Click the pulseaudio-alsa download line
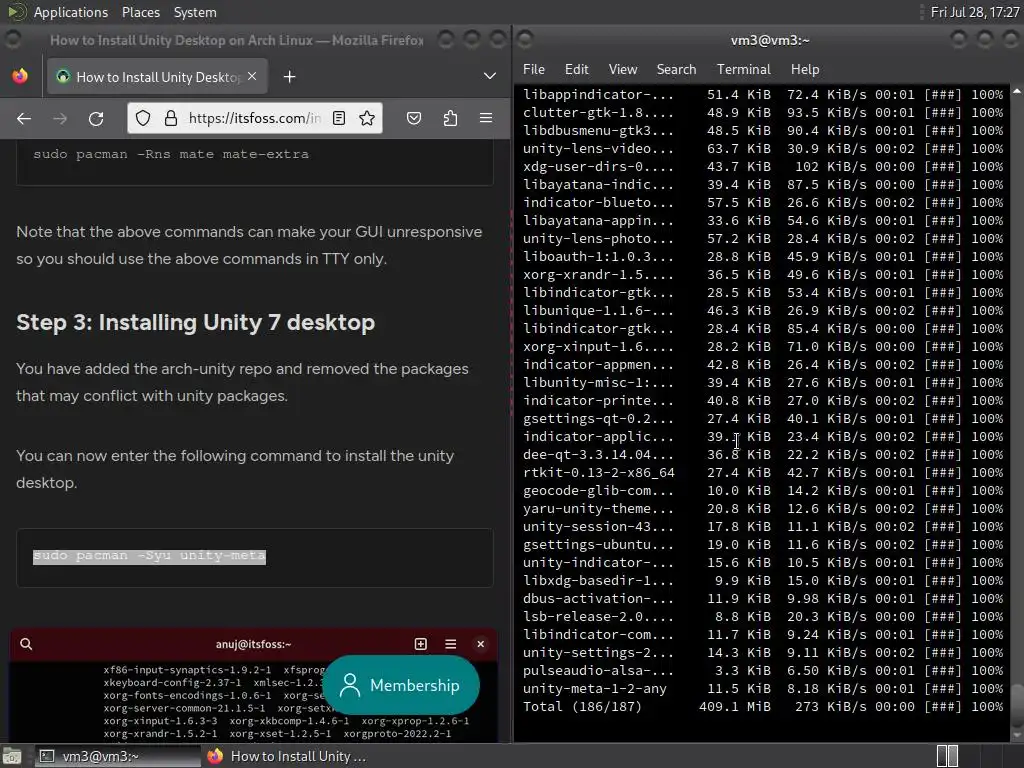The image size is (1024, 768). point(763,671)
